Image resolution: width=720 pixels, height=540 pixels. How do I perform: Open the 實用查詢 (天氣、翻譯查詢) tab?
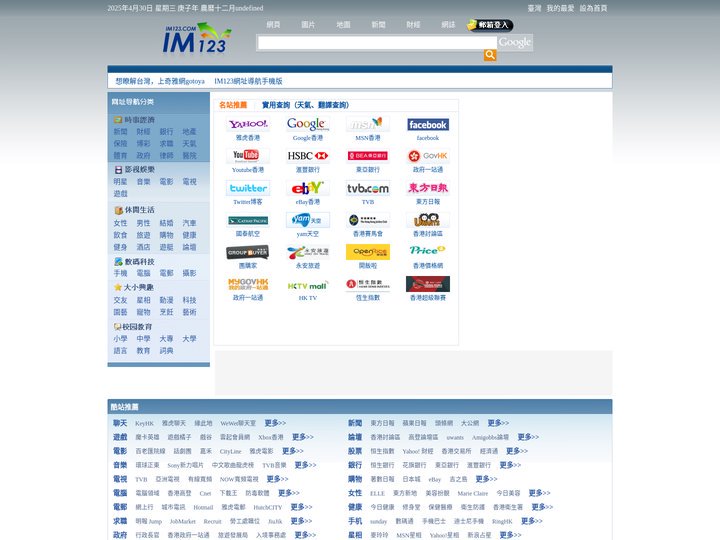pyautogui.click(x=305, y=105)
